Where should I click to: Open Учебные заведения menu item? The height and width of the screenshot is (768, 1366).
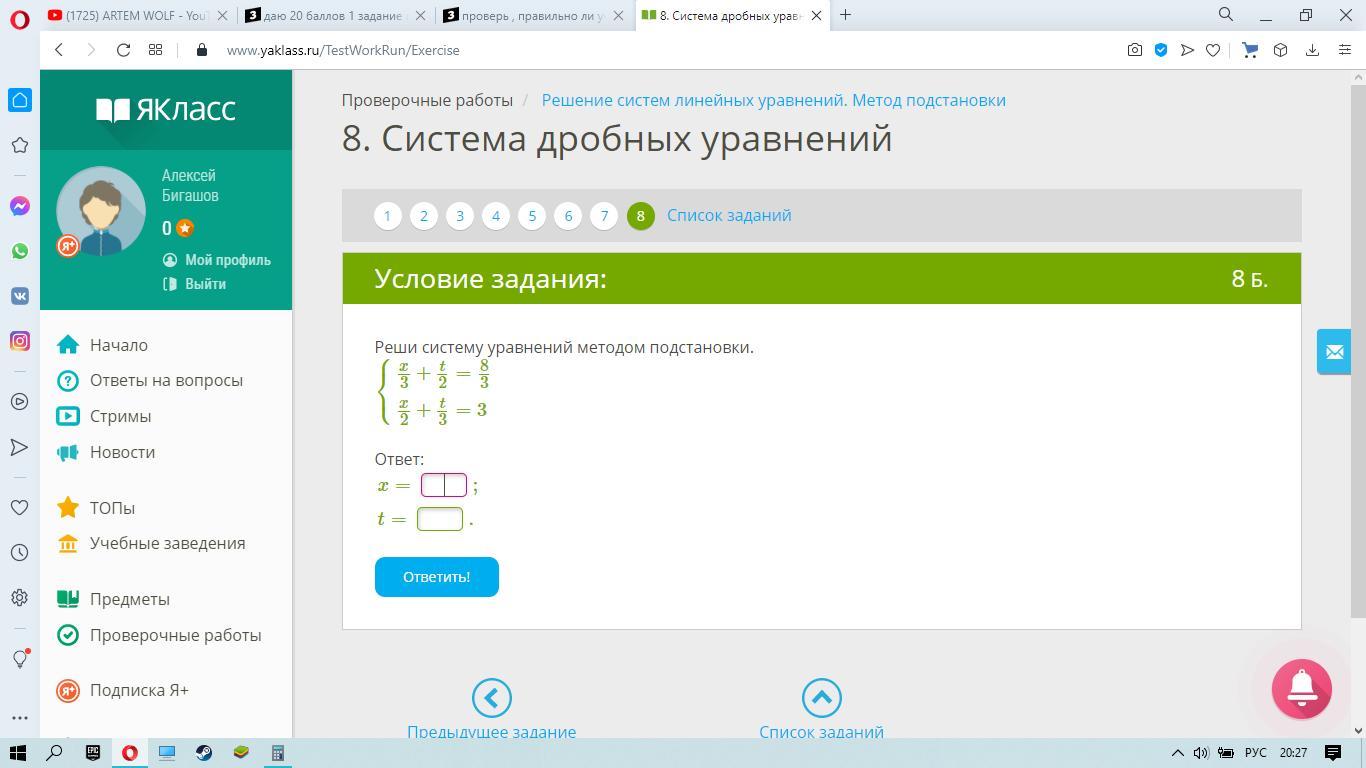(151, 543)
